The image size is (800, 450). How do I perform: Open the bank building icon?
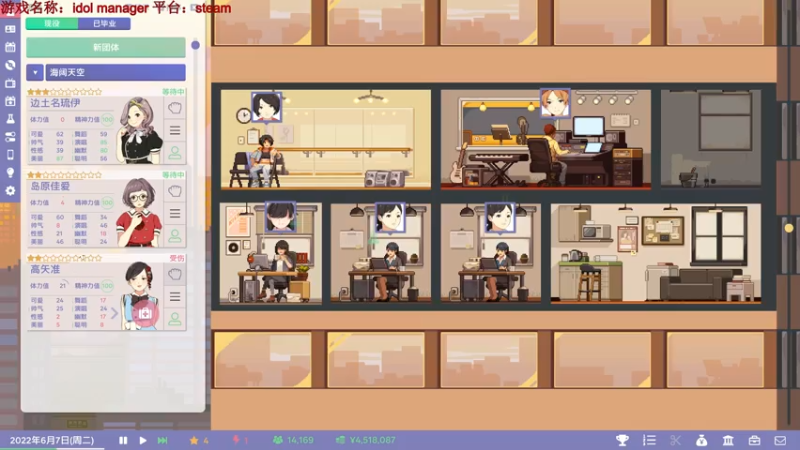click(x=728, y=440)
